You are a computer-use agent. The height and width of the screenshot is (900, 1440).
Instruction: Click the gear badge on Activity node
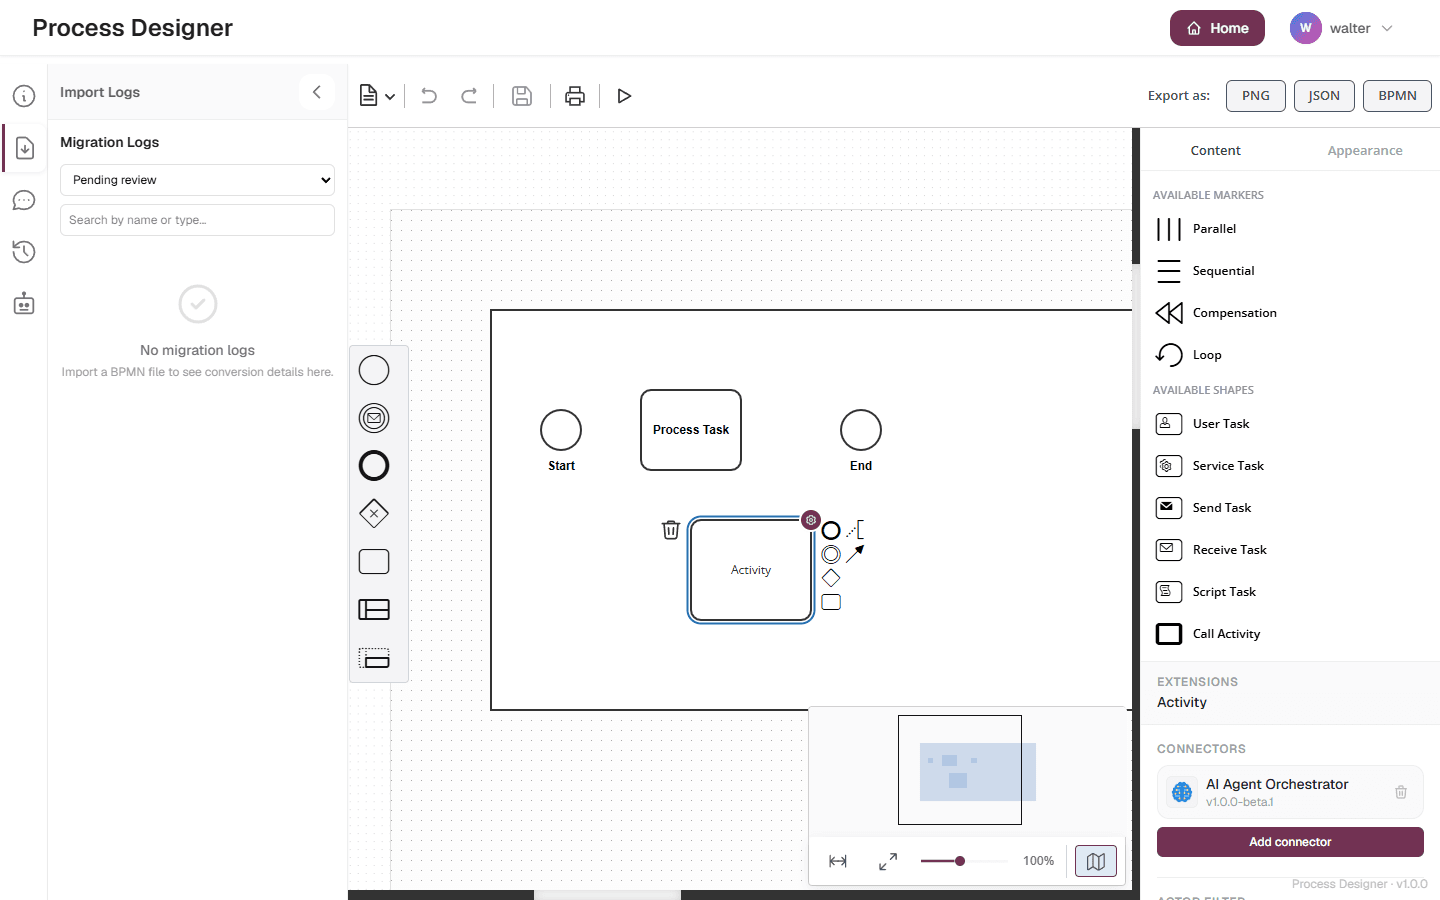811,520
